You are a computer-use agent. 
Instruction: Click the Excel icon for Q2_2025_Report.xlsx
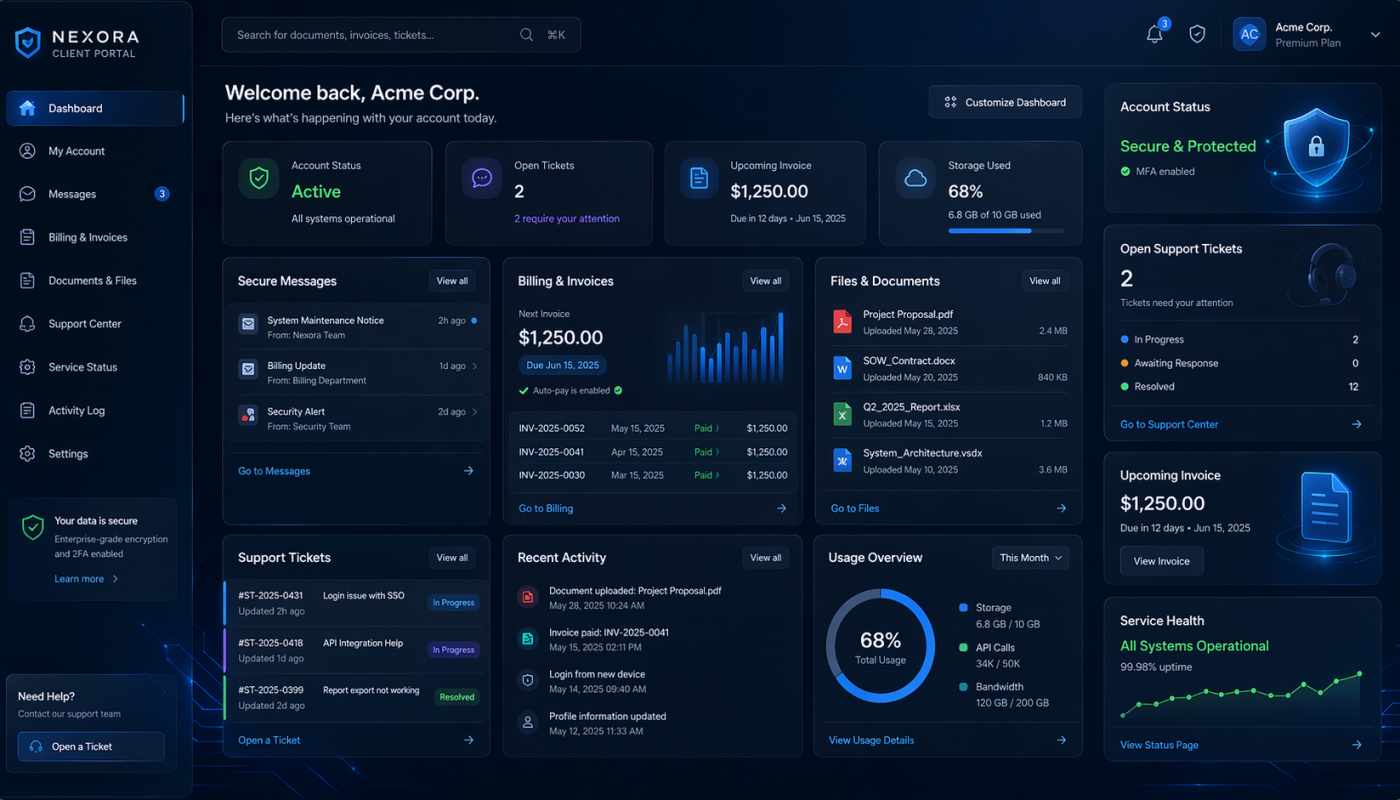tap(842, 414)
